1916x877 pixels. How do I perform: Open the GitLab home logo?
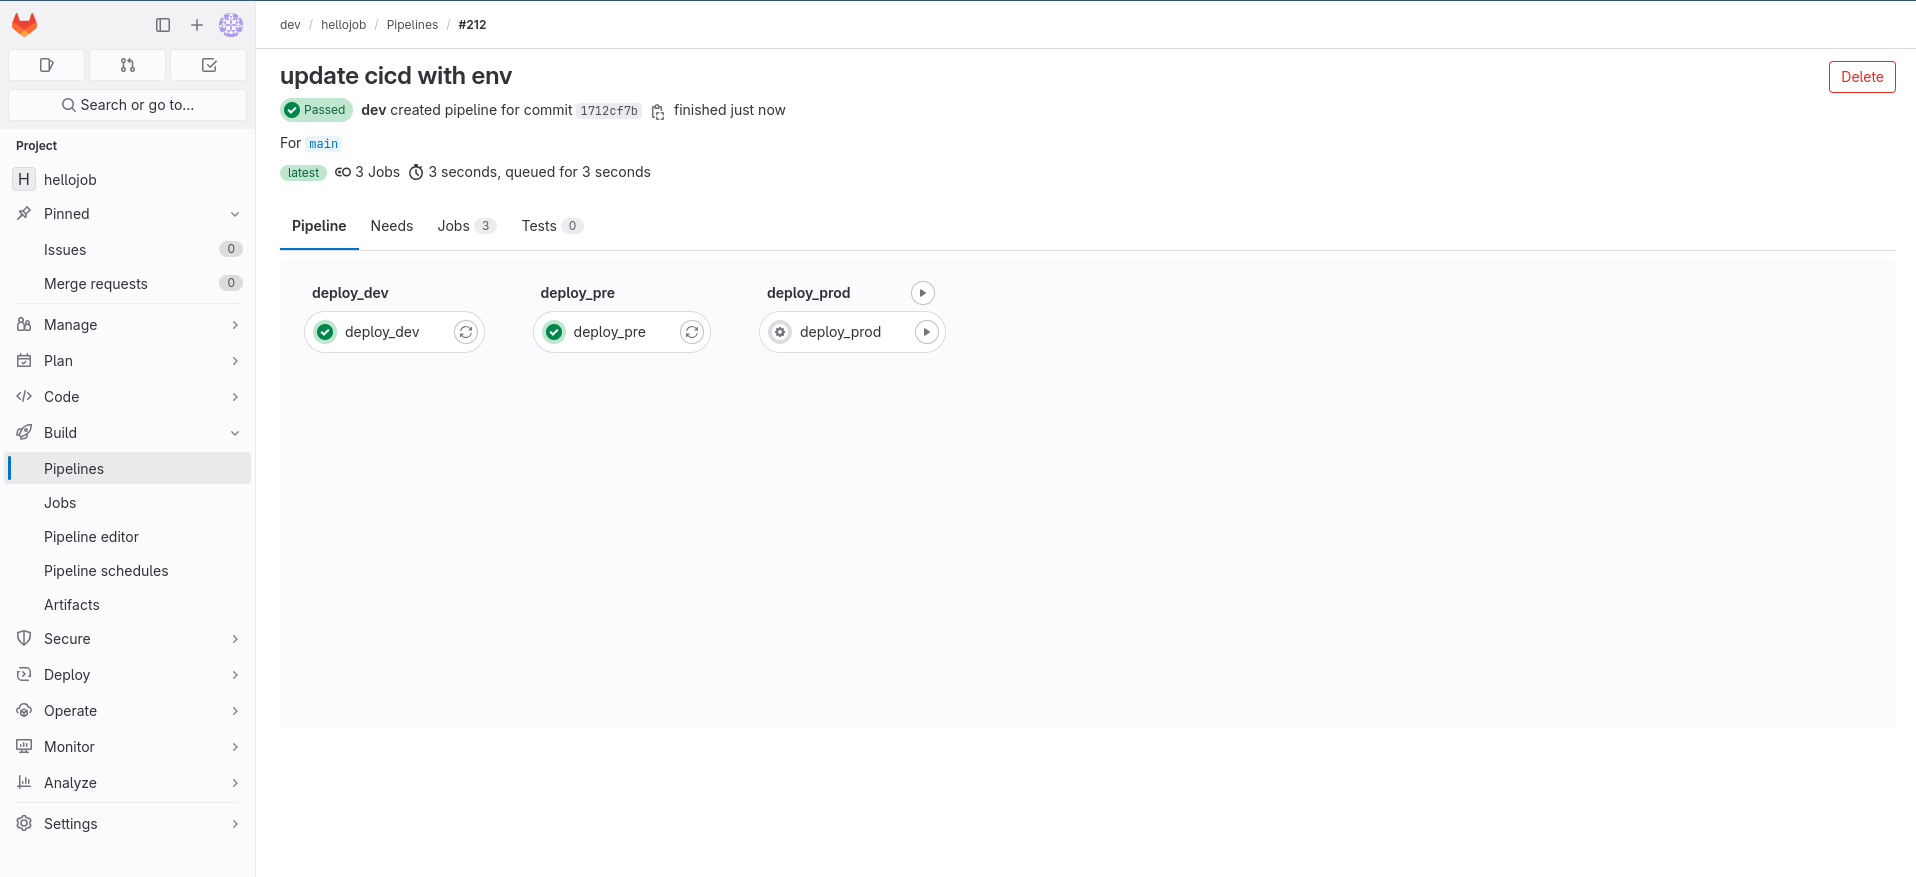point(25,25)
